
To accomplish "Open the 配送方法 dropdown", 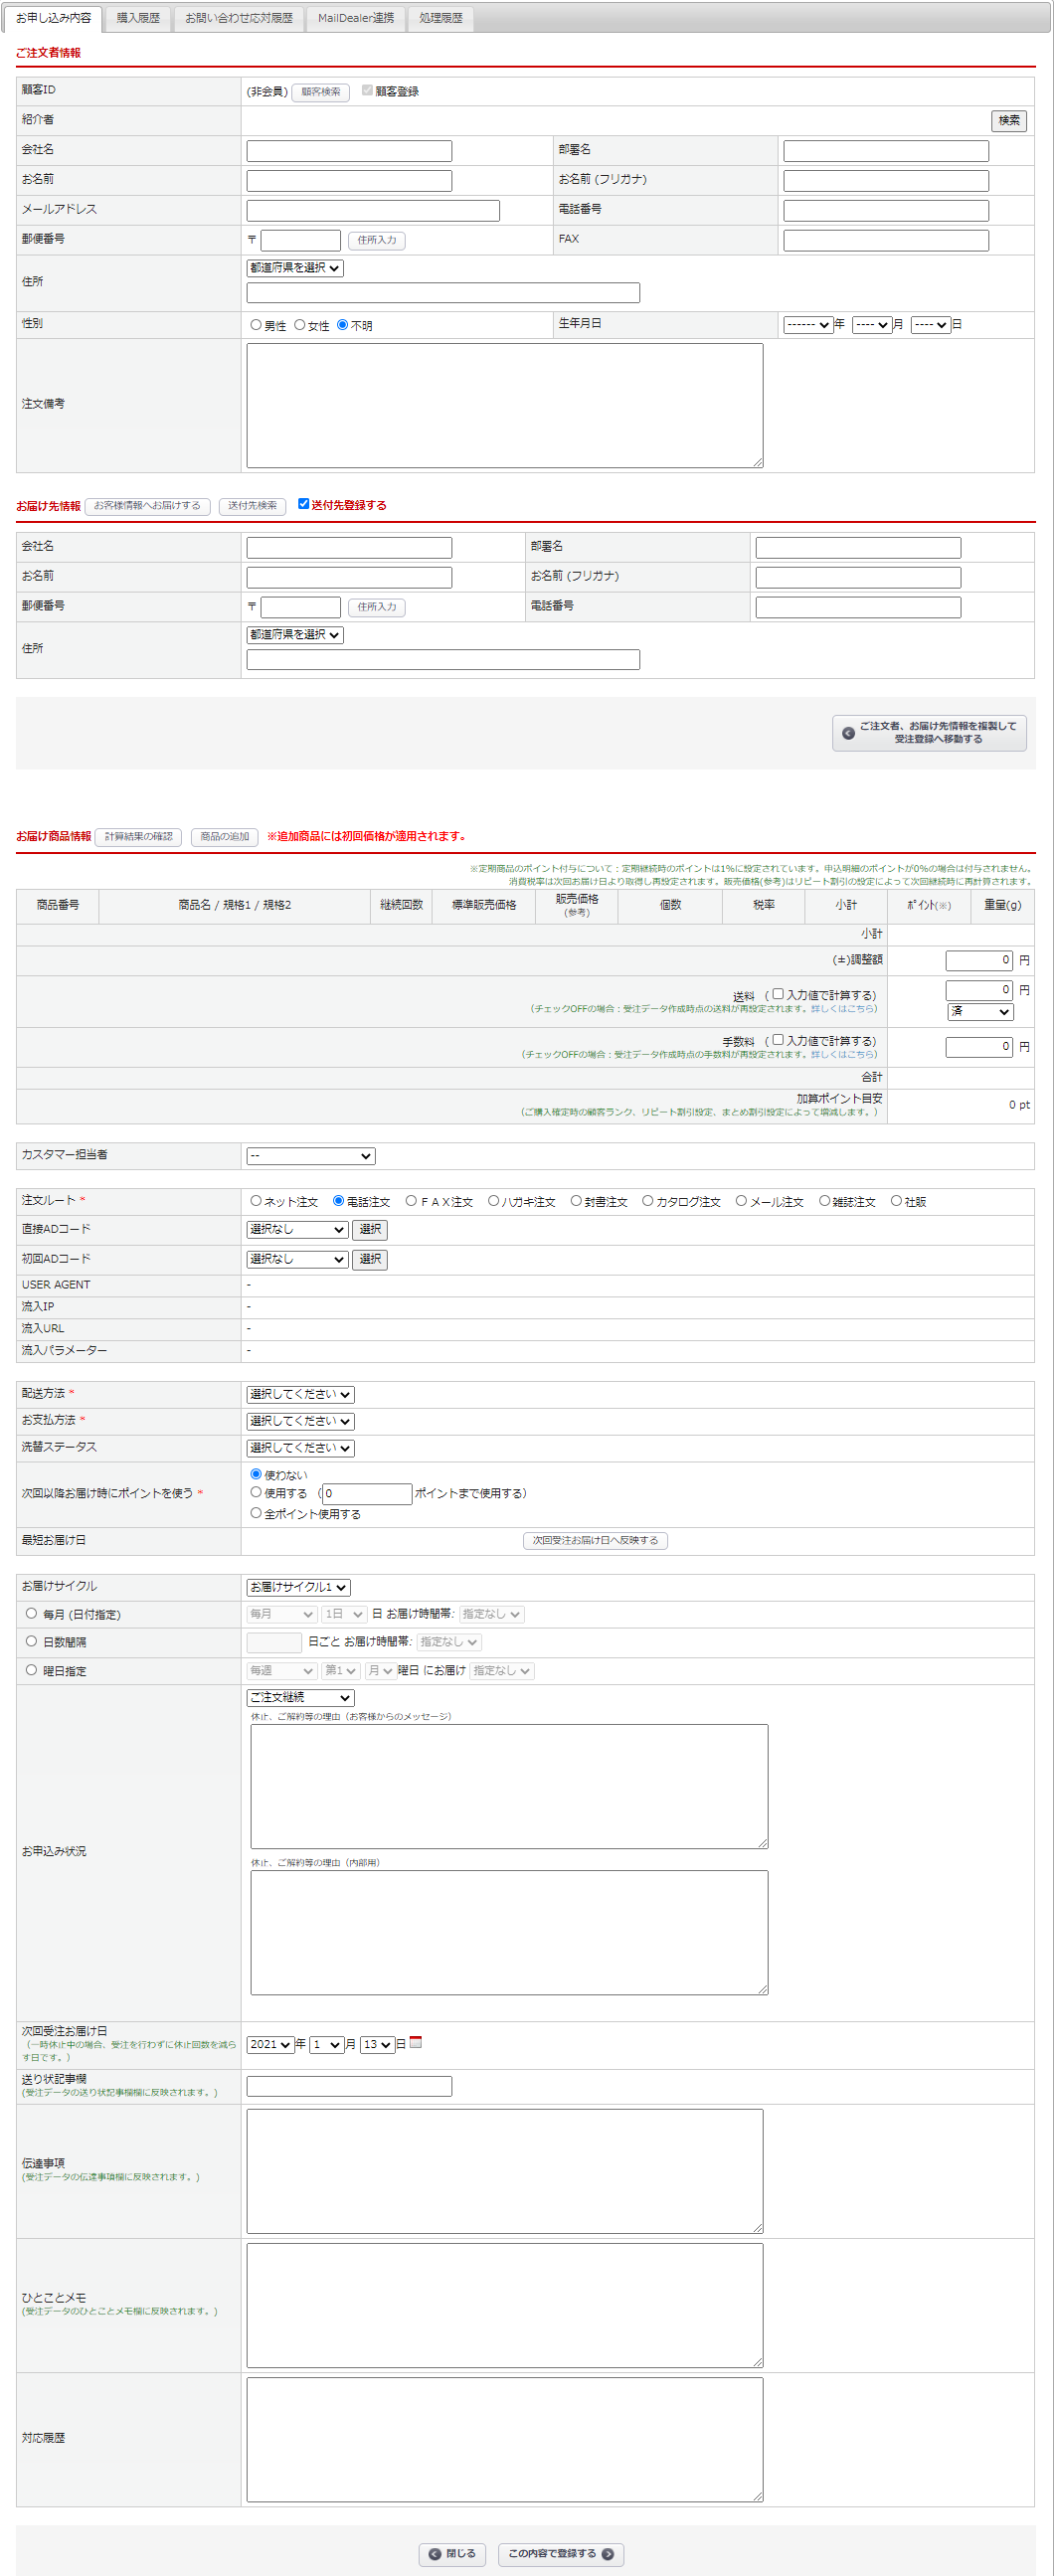I will [x=300, y=1394].
